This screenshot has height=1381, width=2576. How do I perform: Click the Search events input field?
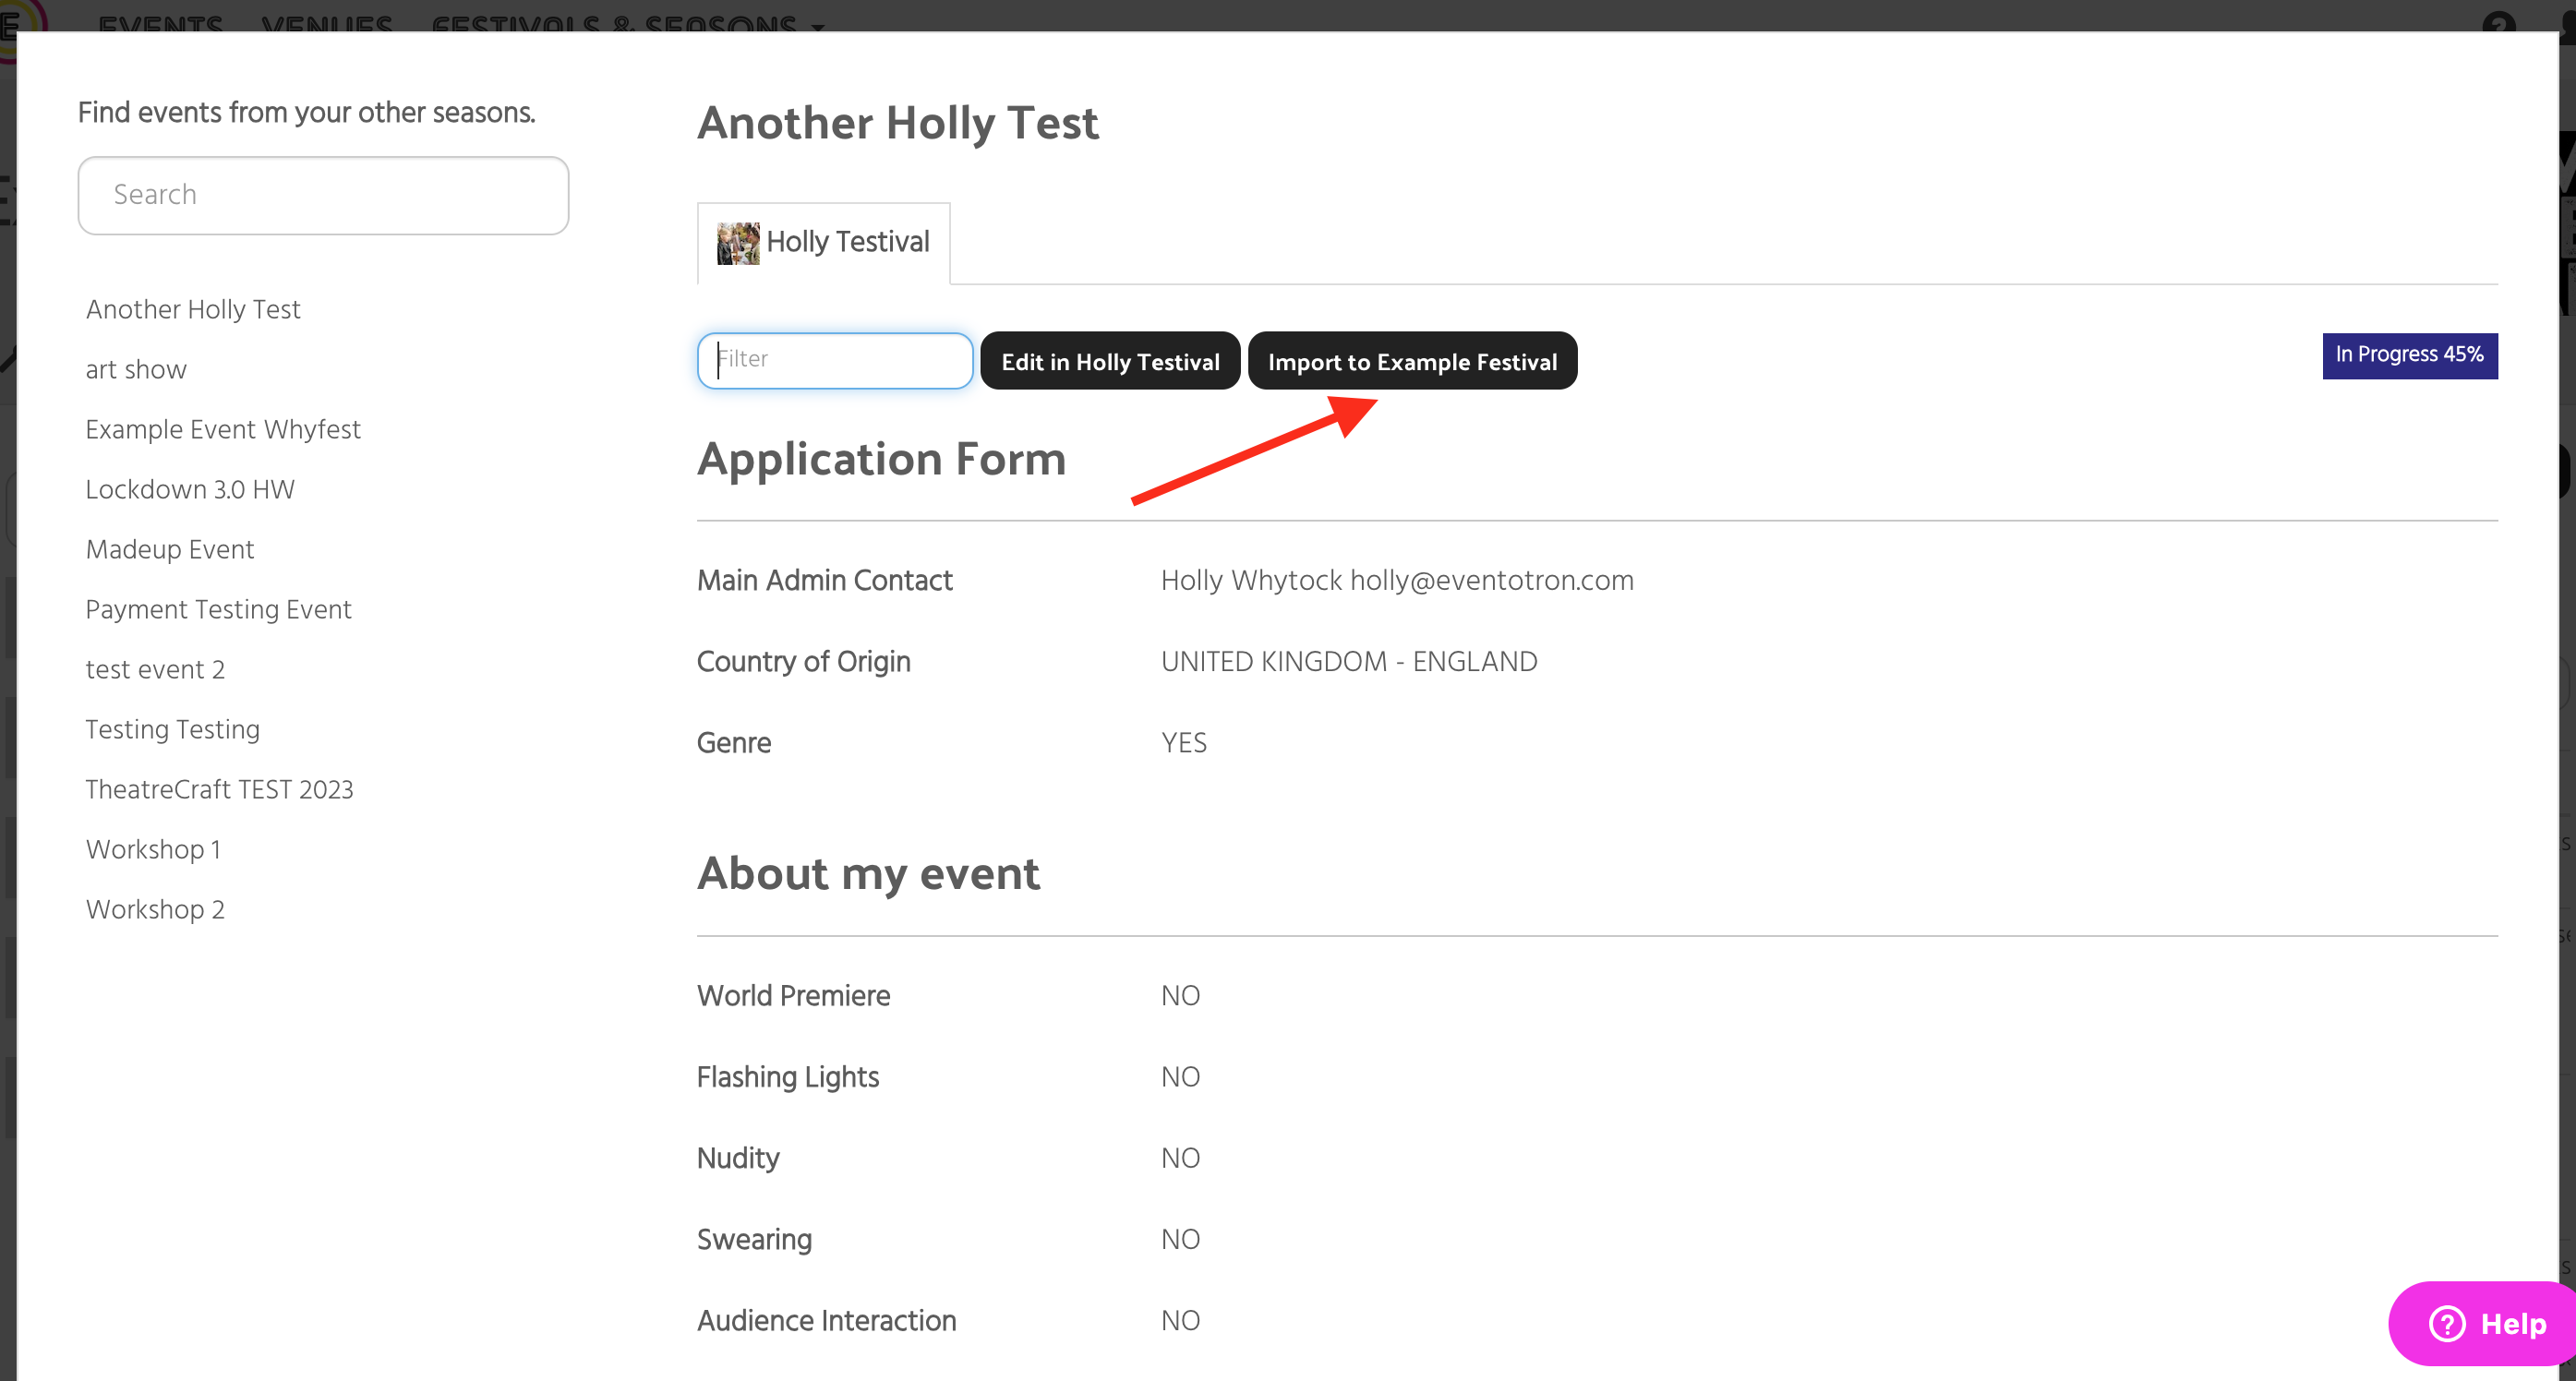(323, 195)
